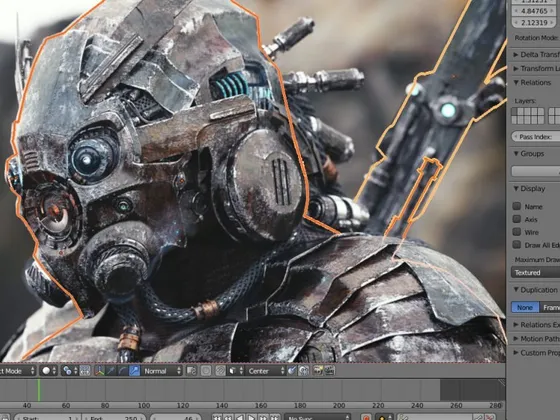Click the 2.12319 value field

(x=534, y=23)
